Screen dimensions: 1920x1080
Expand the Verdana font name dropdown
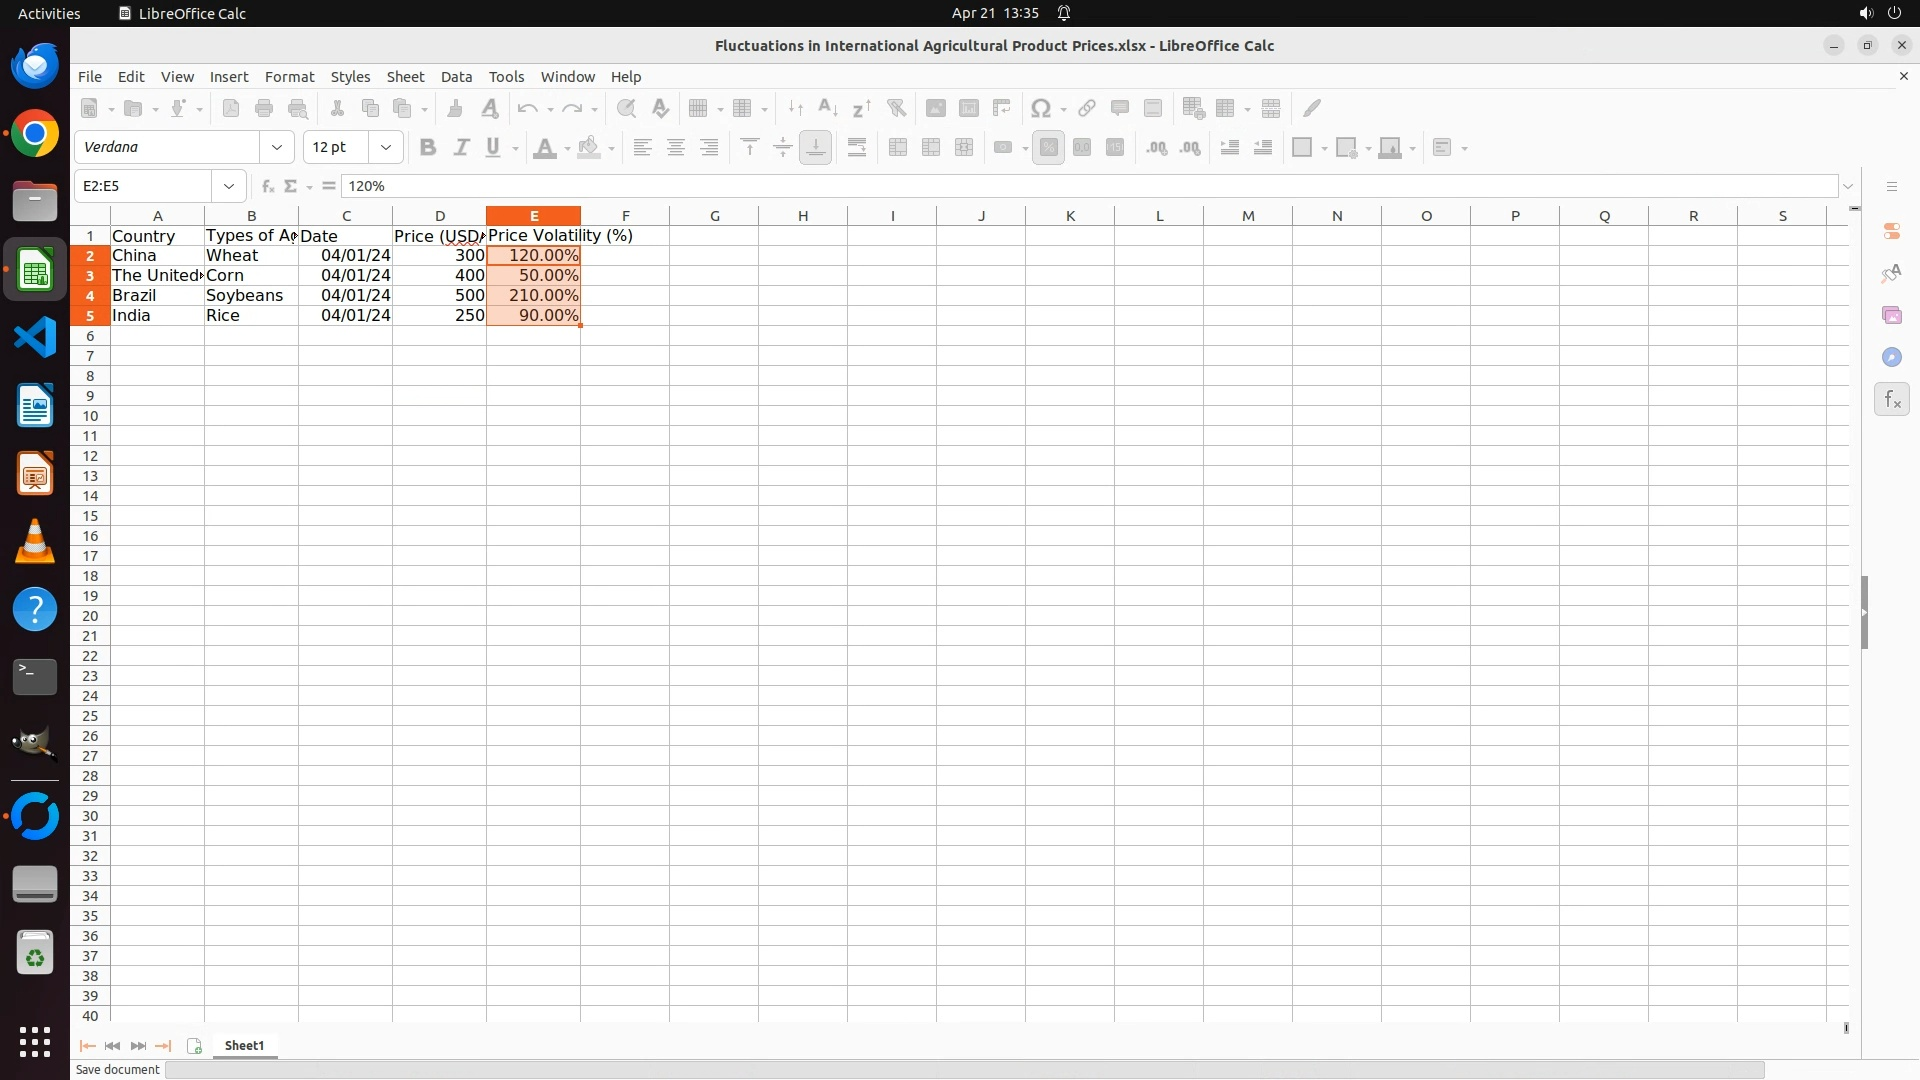[277, 148]
